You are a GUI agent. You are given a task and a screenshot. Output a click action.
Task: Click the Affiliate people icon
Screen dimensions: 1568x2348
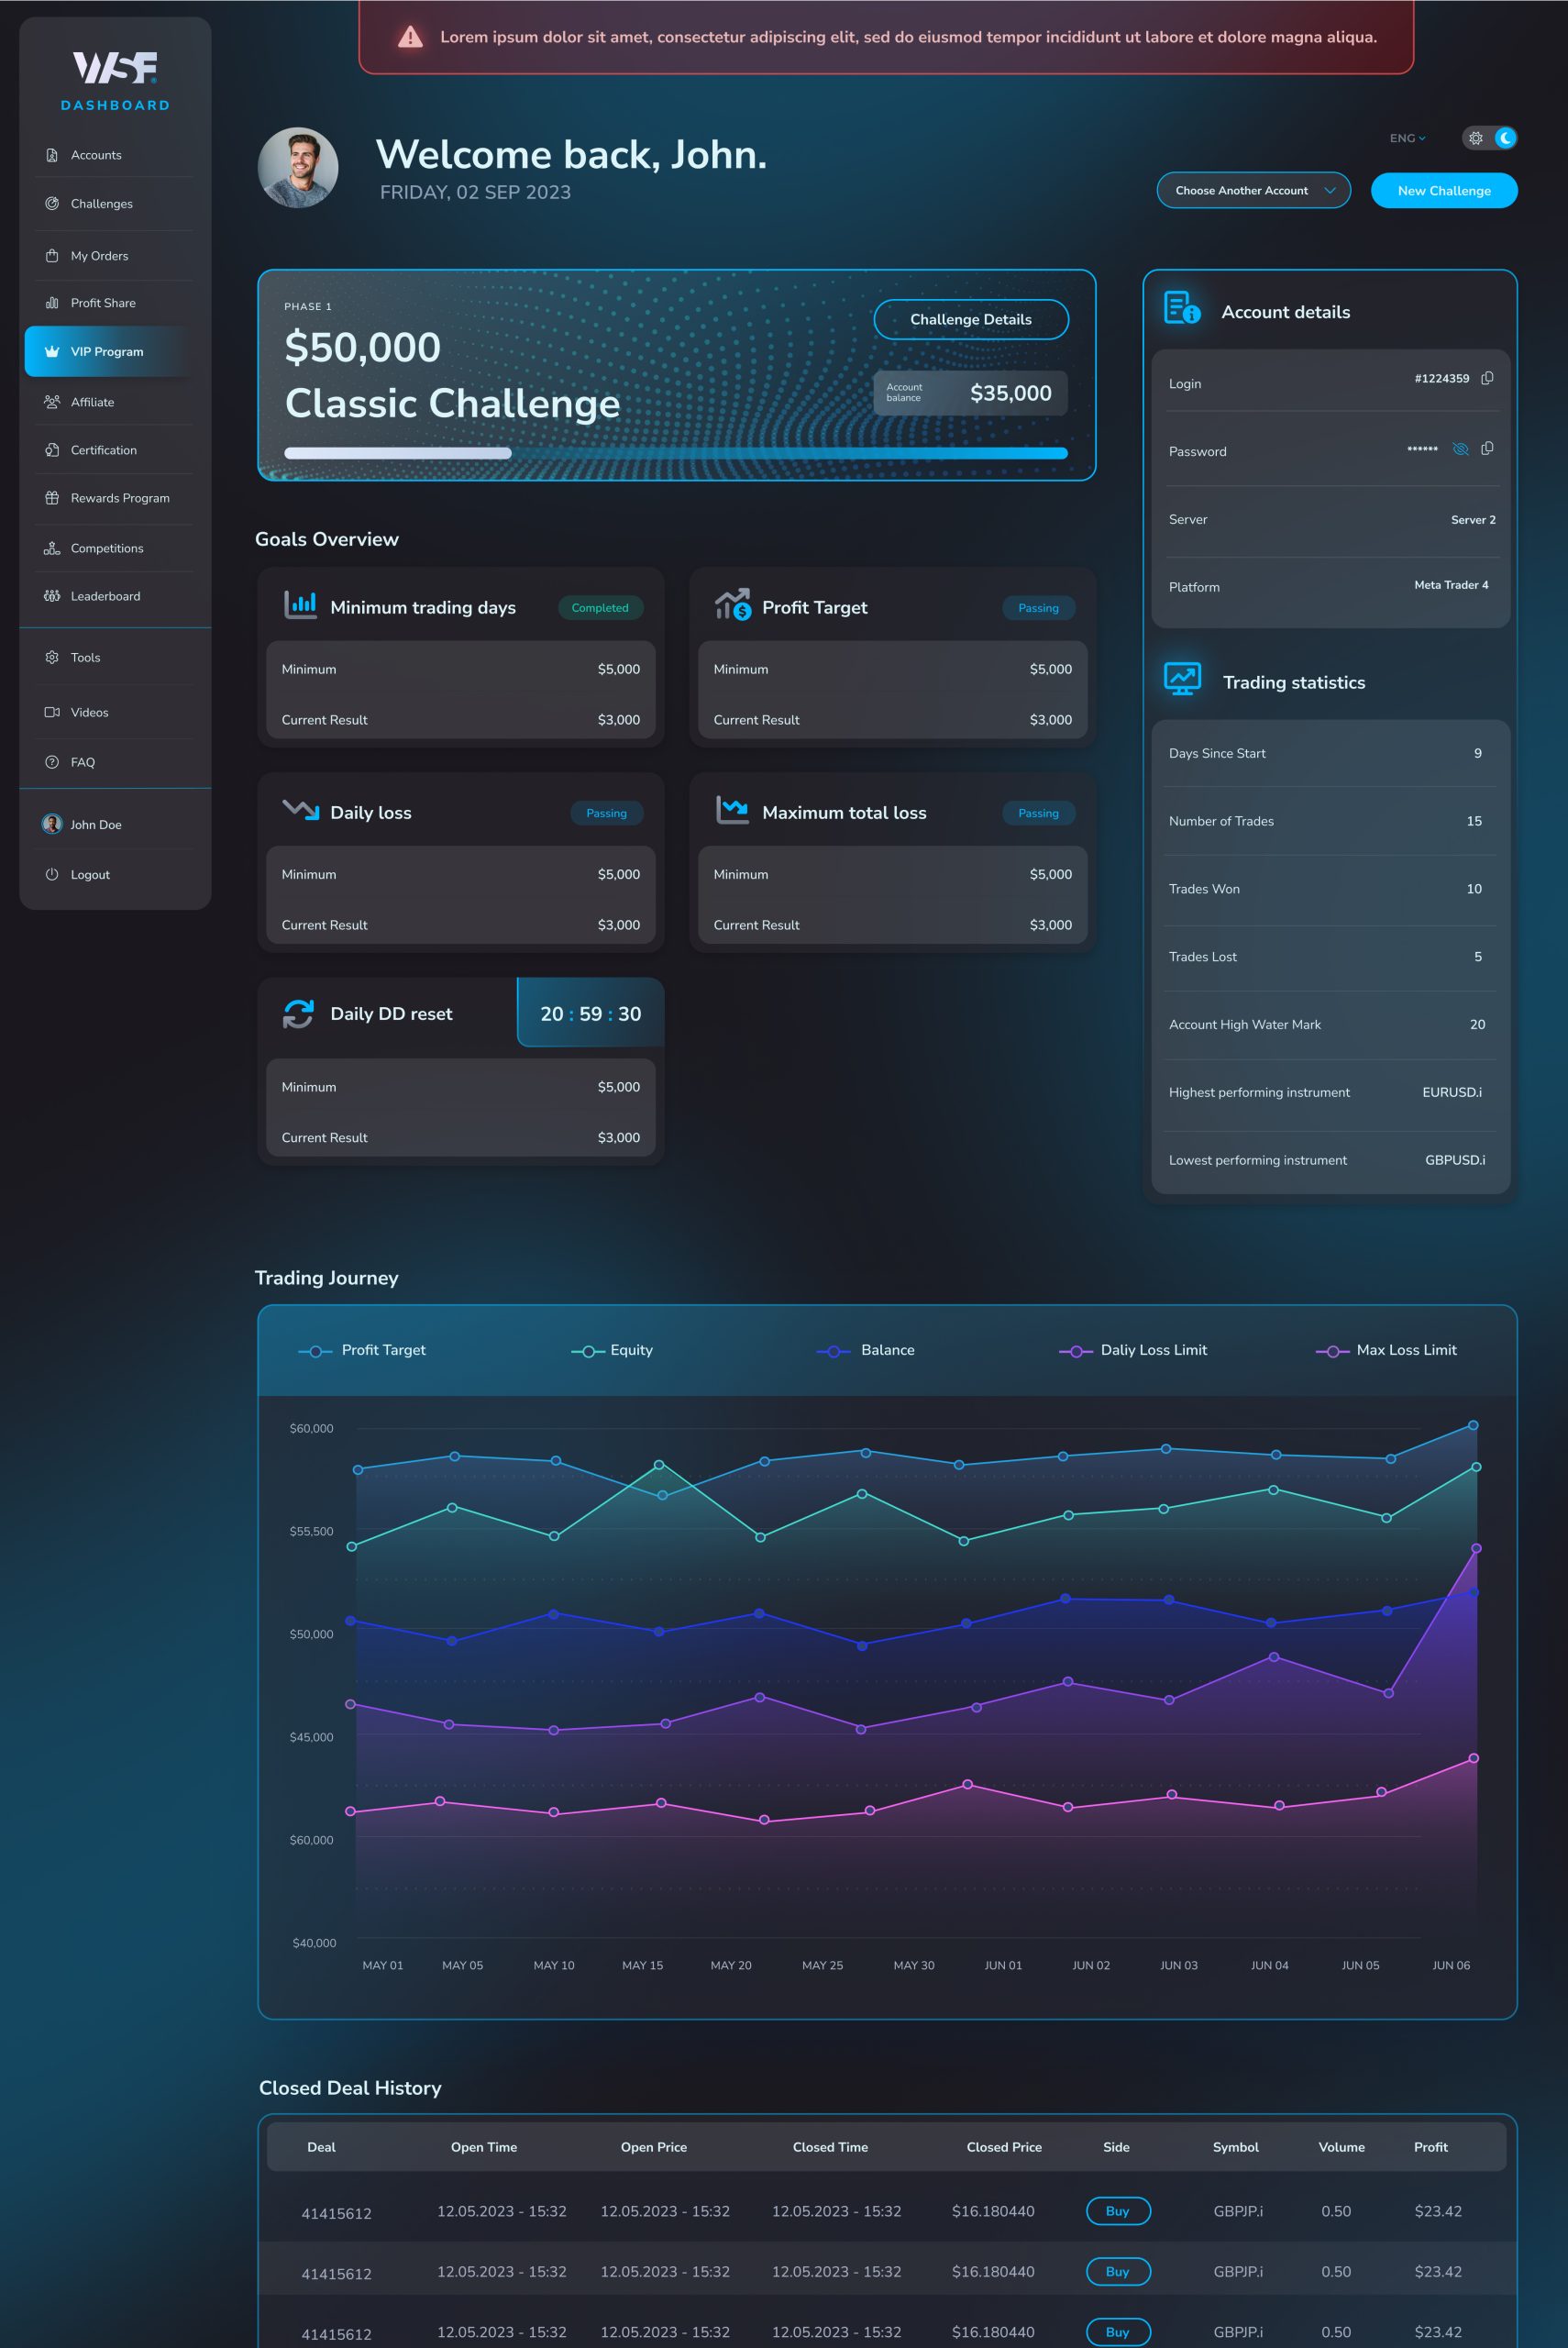(52, 402)
